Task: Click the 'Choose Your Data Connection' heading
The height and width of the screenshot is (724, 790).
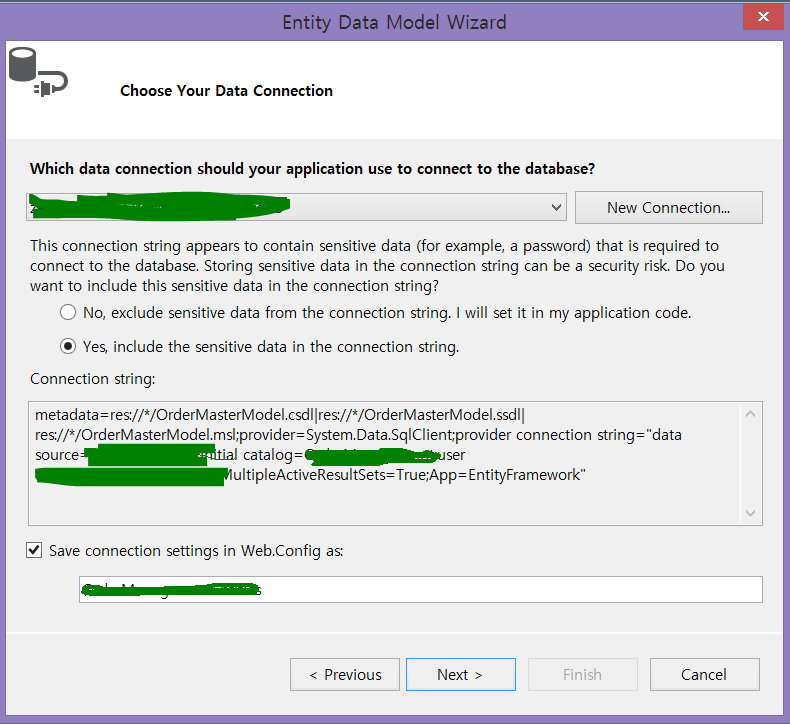Action: click(226, 91)
